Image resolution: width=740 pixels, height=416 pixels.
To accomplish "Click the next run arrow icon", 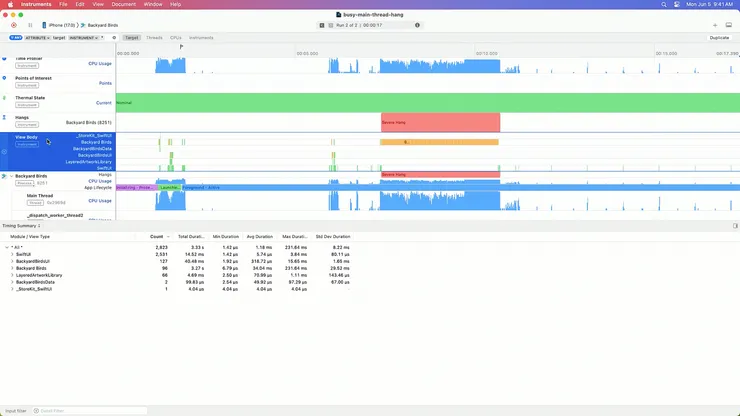I will click(x=330, y=25).
